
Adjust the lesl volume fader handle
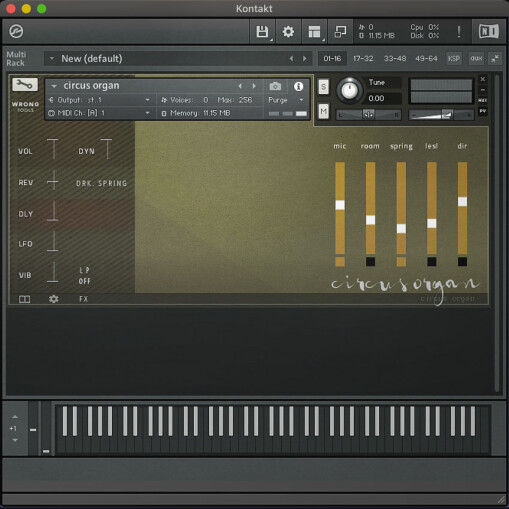click(432, 223)
